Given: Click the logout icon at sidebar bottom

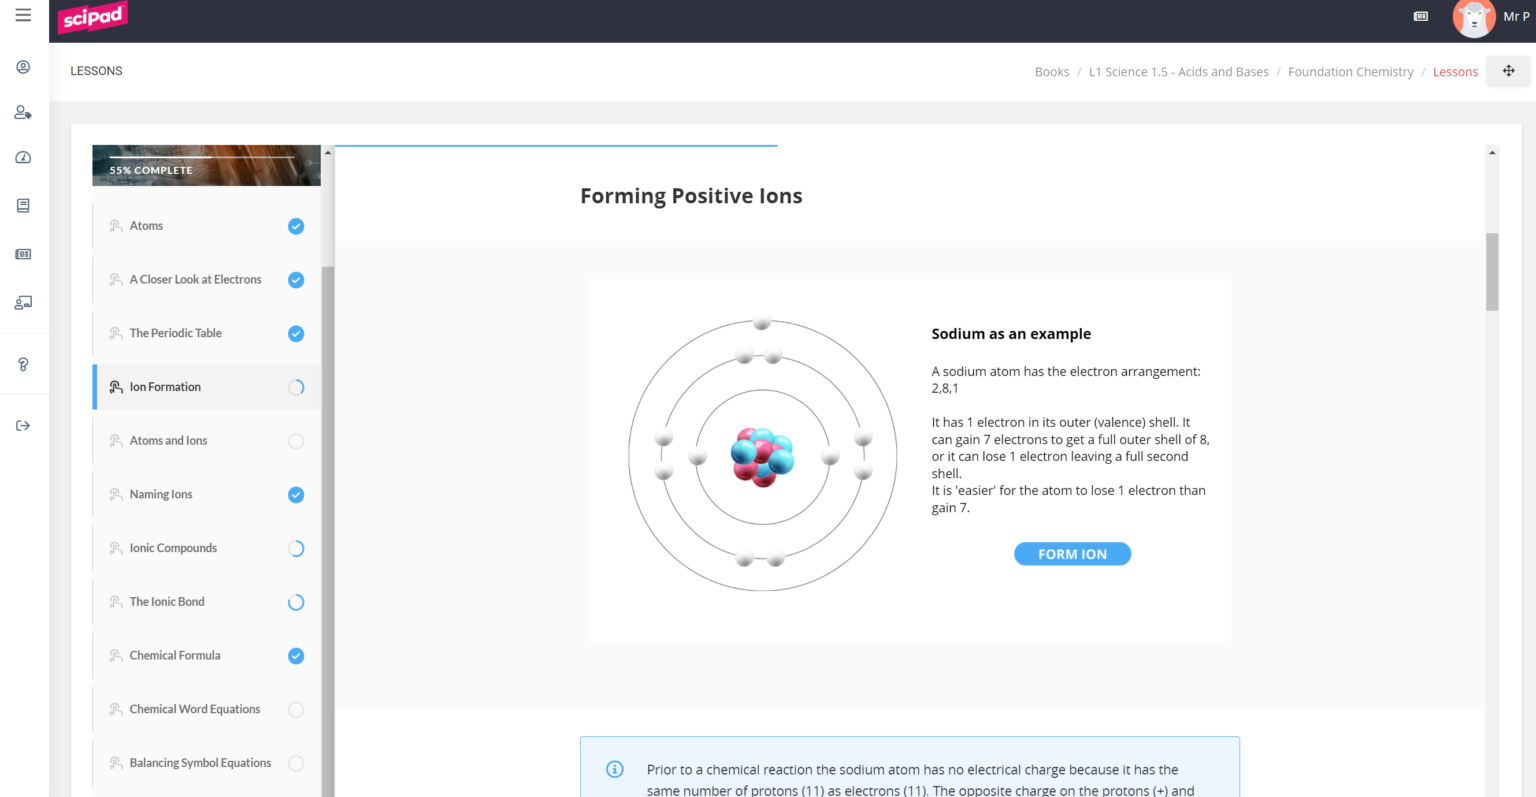Looking at the screenshot, I should point(23,425).
